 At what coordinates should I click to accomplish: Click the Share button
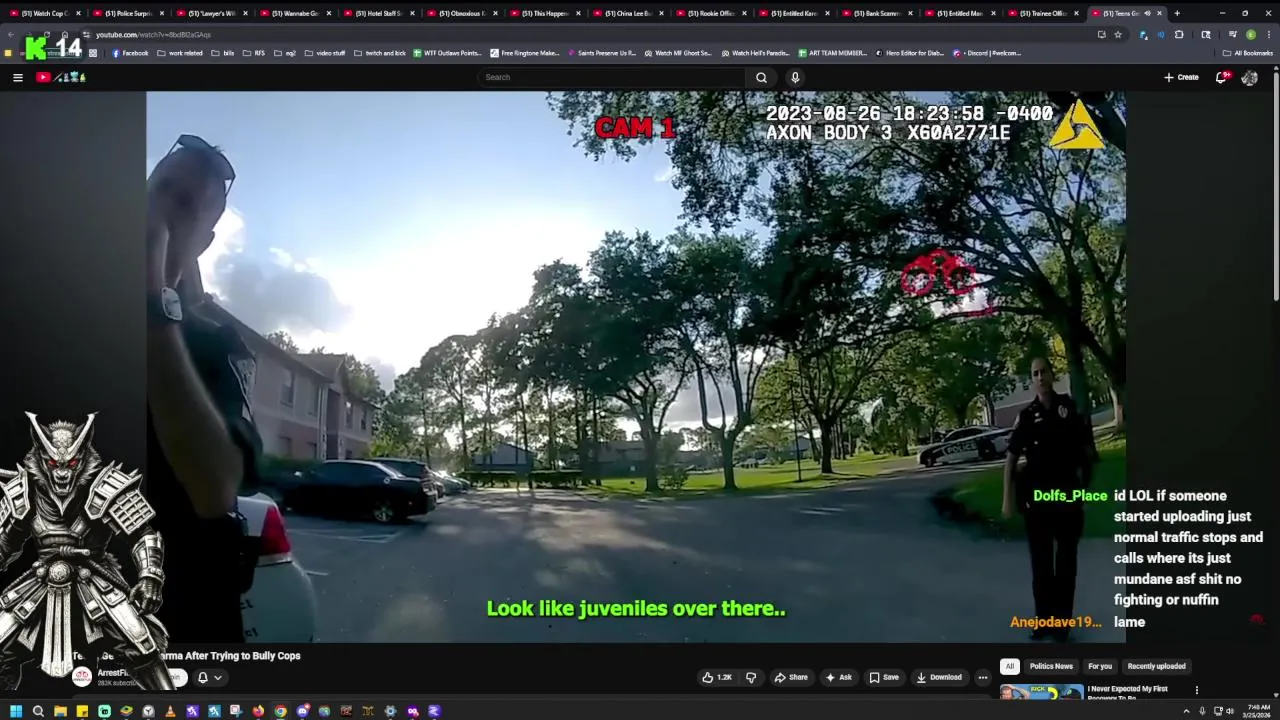[791, 677]
